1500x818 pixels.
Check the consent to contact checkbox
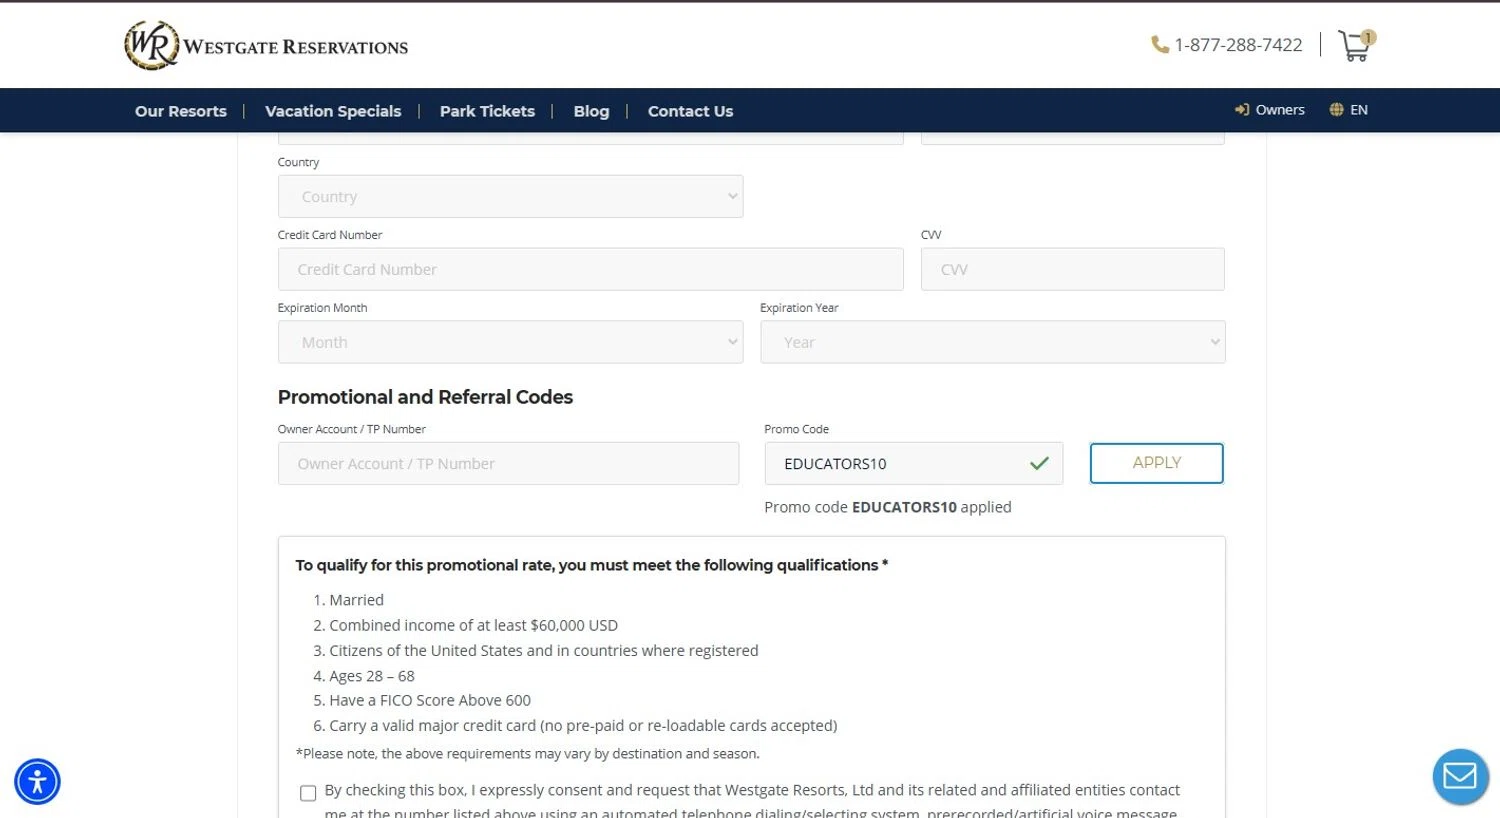[308, 793]
